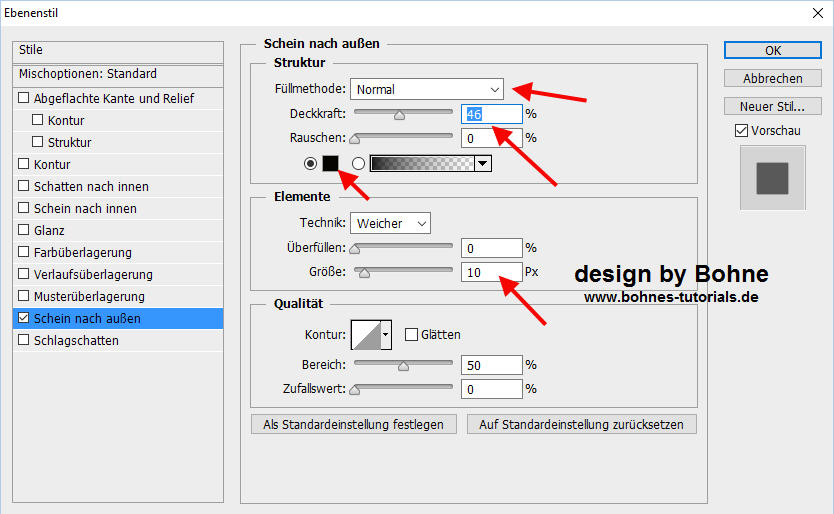Enable the Glätten checkbox
The image size is (834, 514).
click(x=411, y=335)
